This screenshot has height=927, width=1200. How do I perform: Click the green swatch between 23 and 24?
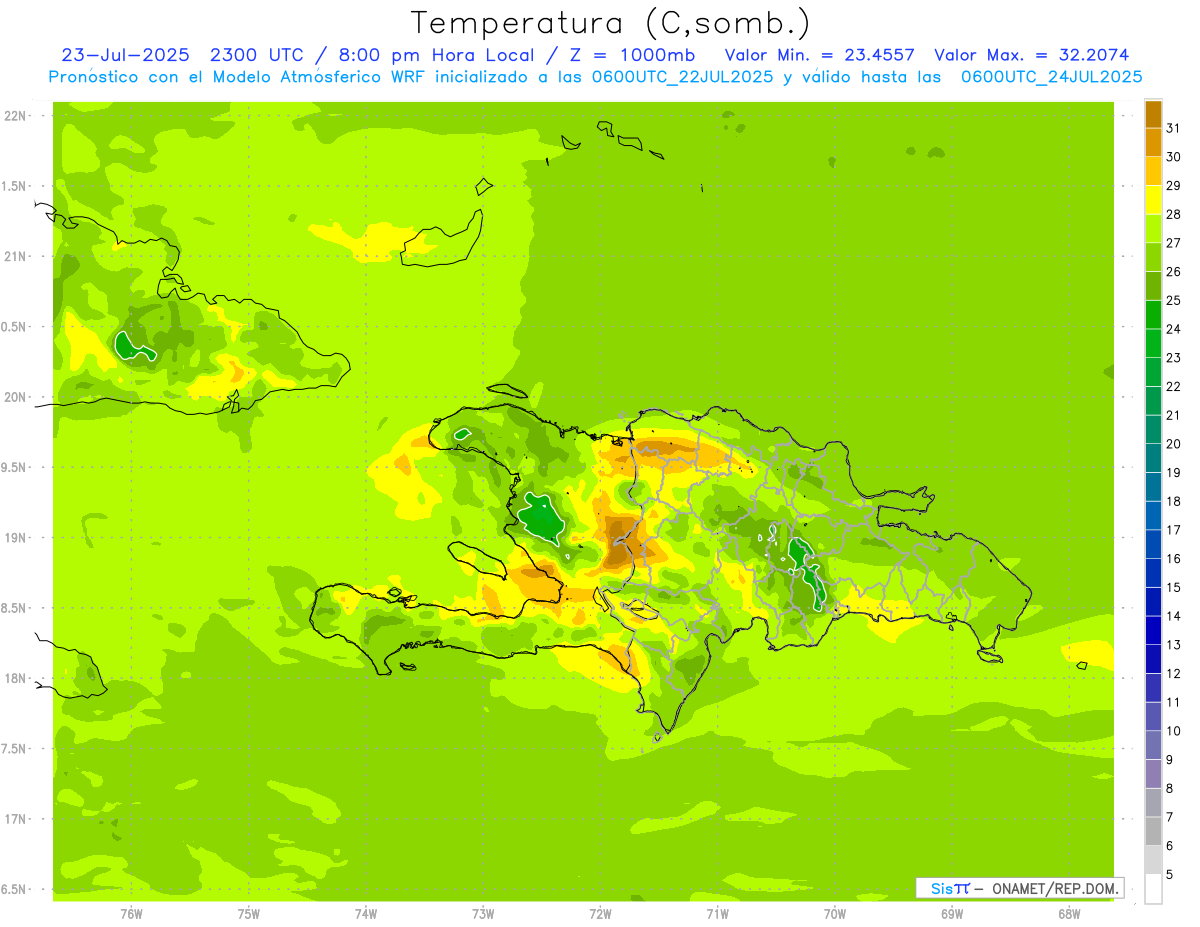point(1153,343)
